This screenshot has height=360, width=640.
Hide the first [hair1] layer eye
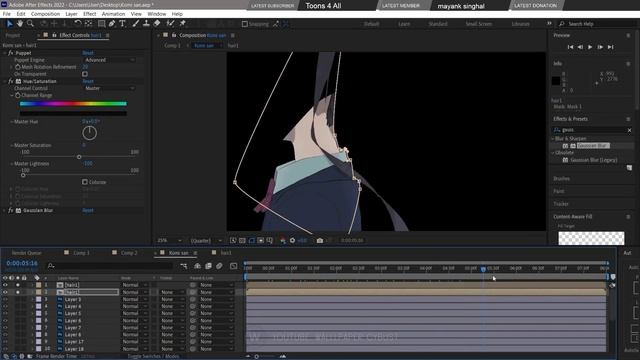pyautogui.click(x=5, y=285)
